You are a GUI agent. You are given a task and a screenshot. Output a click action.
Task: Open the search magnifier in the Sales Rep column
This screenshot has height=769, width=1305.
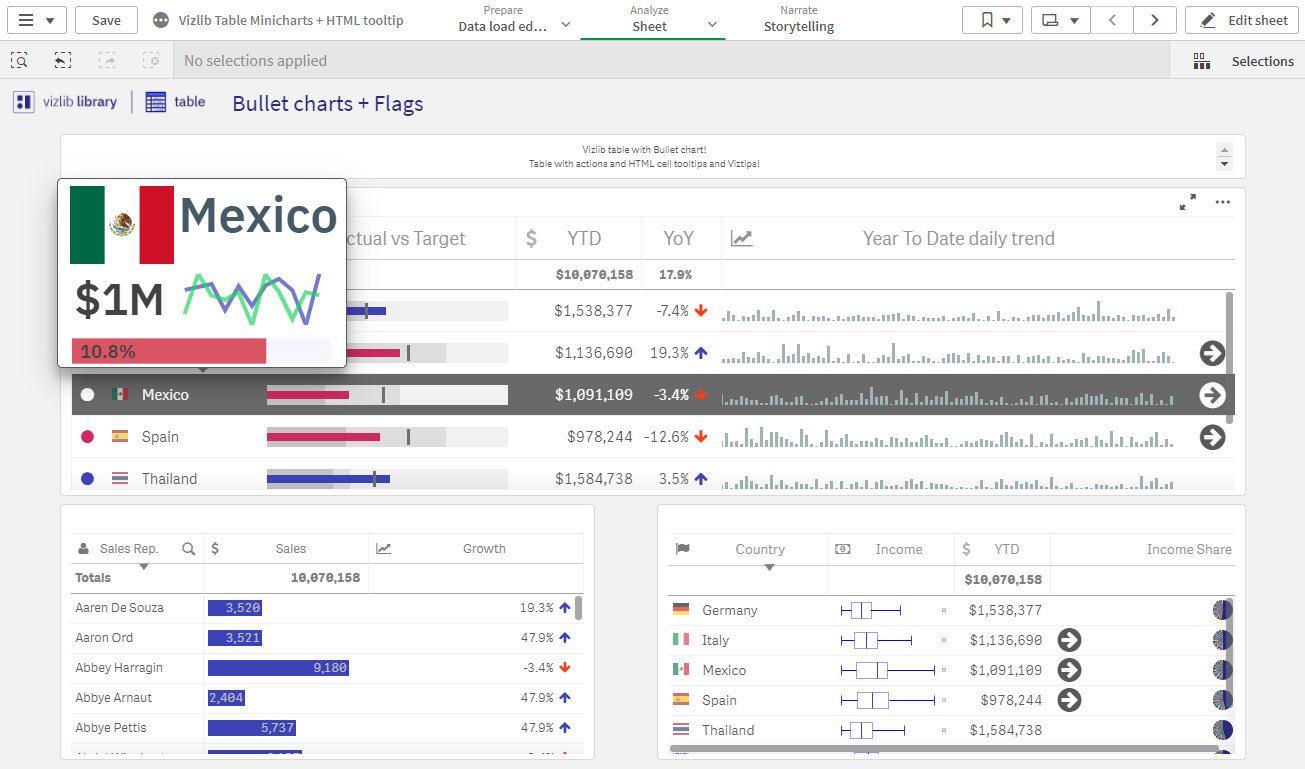click(188, 548)
